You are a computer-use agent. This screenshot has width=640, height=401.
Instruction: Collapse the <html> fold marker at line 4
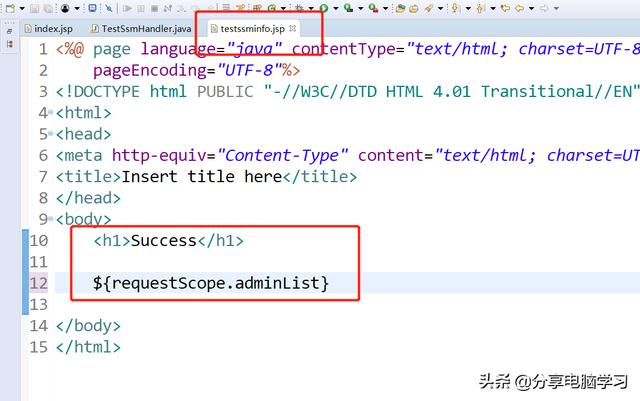(x=51, y=112)
